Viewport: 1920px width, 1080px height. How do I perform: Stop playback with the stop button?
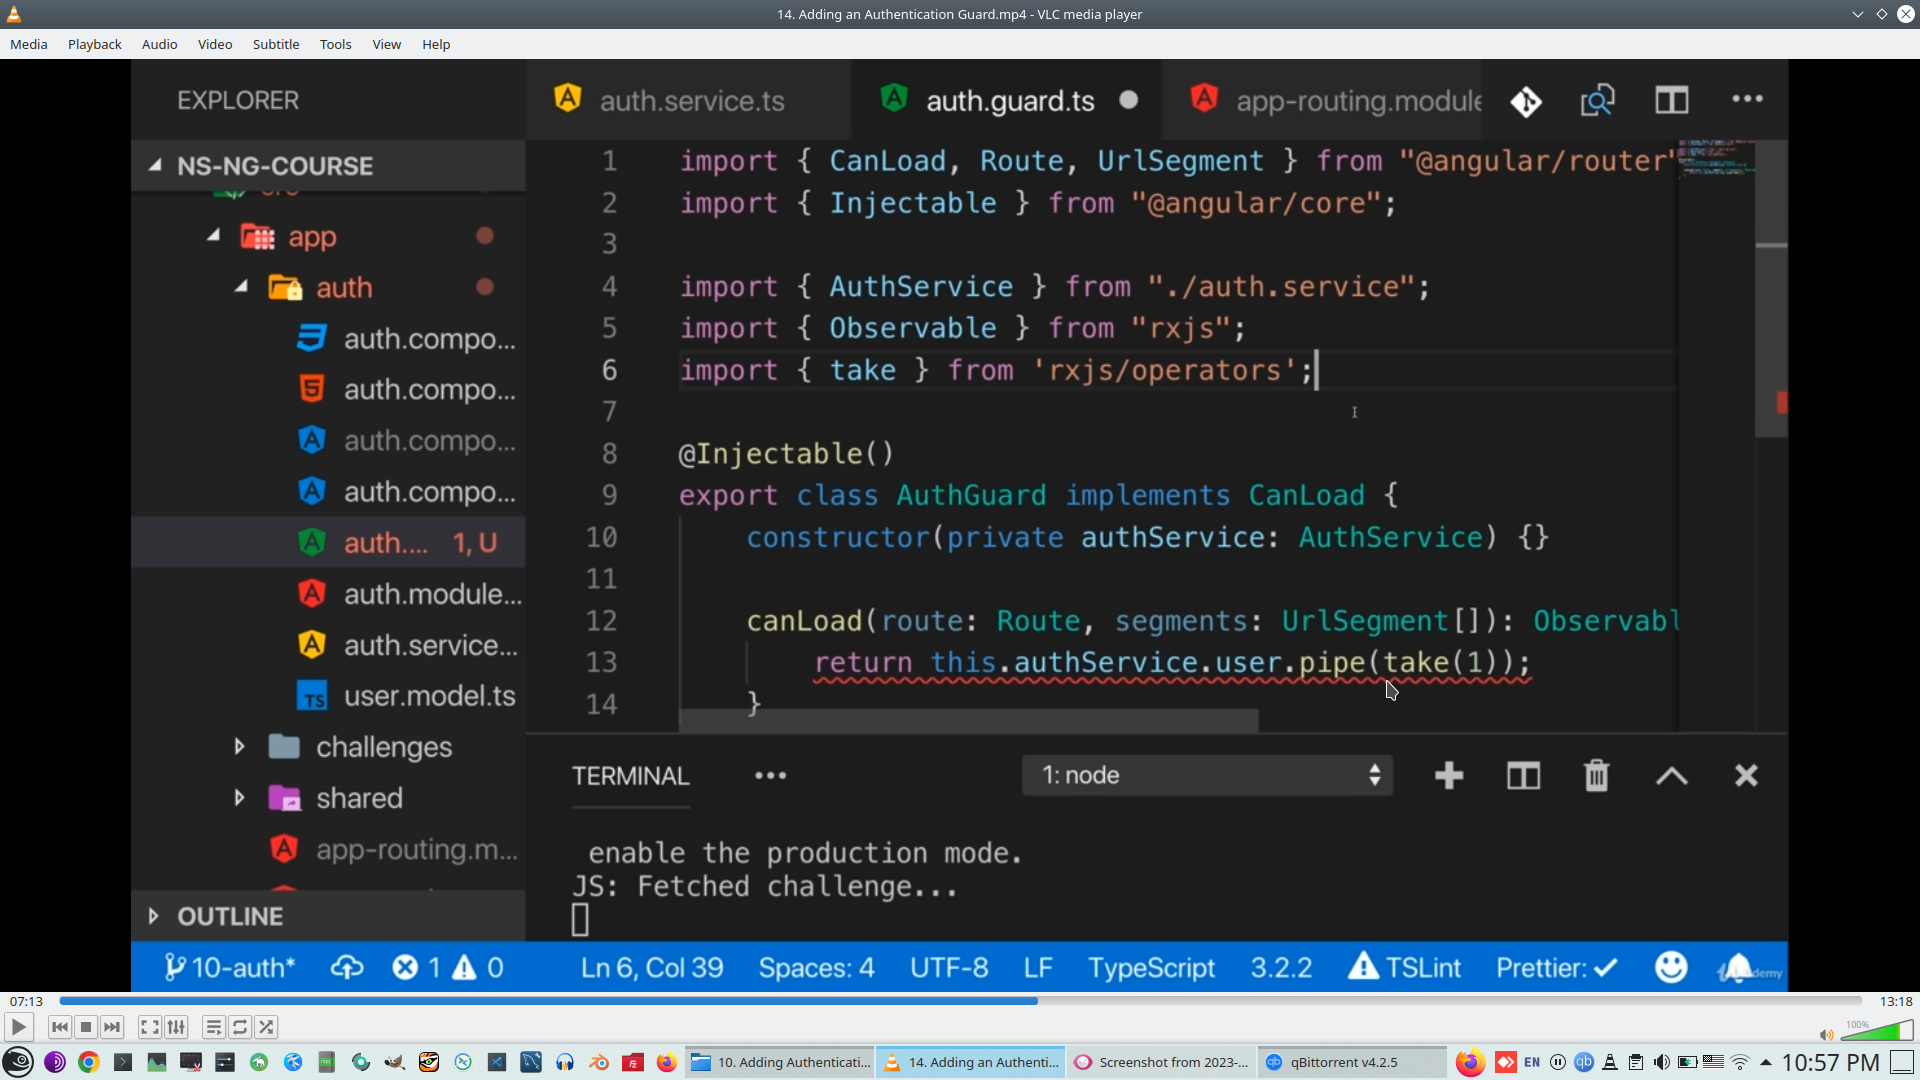coord(86,1027)
